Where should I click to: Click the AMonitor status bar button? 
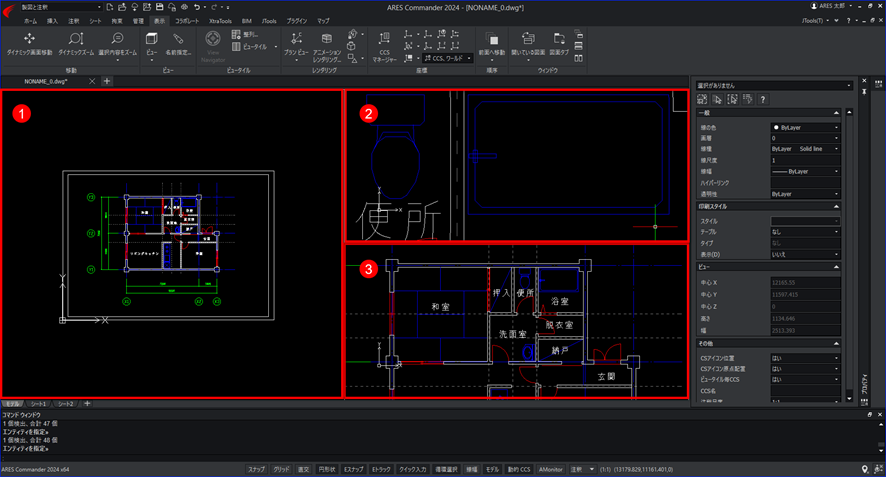(550, 469)
